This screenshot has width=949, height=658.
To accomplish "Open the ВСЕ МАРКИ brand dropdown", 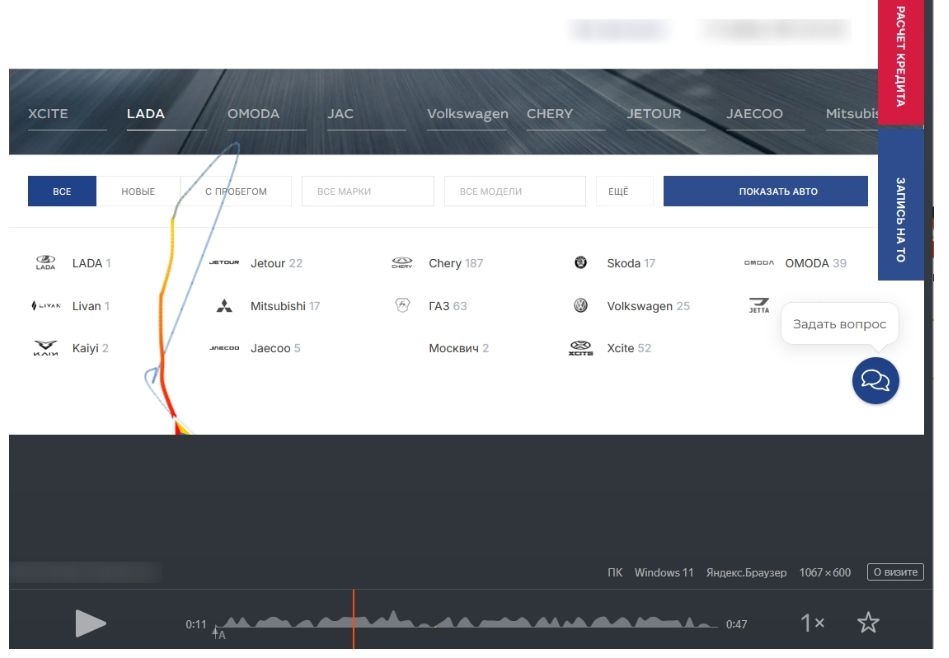I will point(368,191).
